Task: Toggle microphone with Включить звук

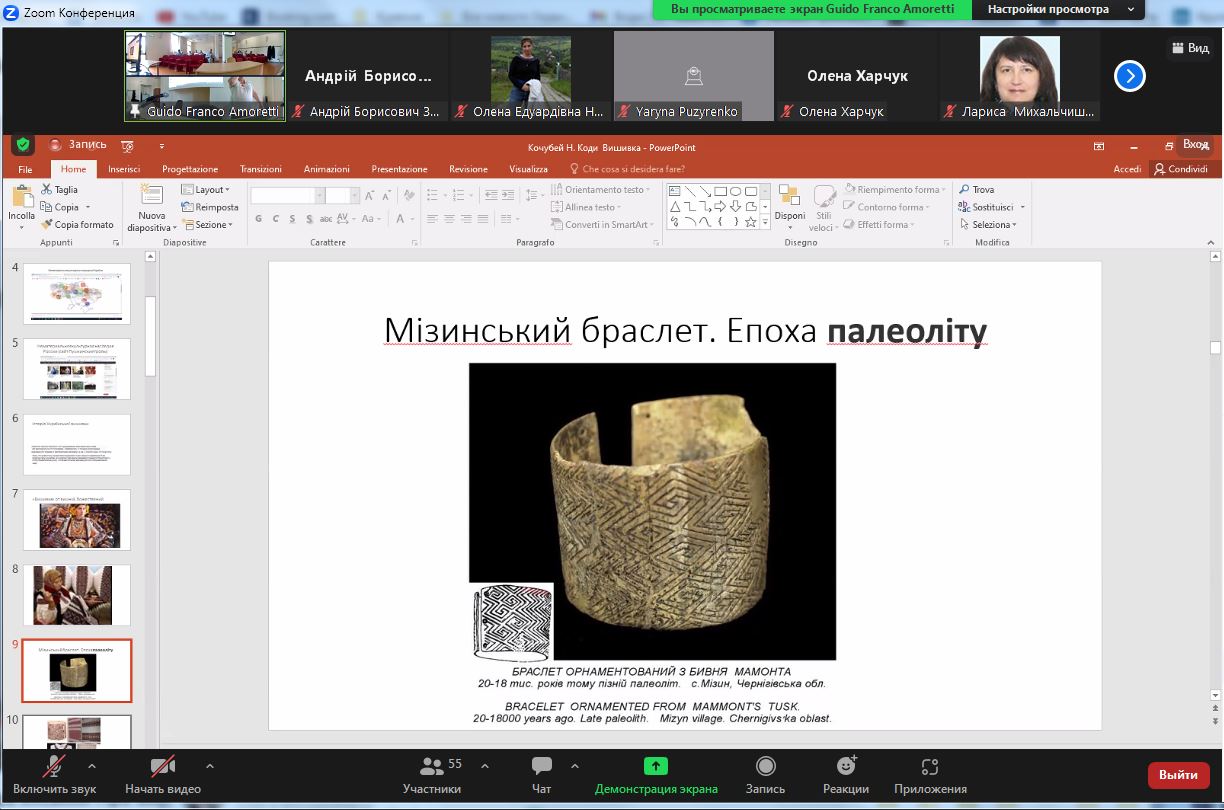Action: [x=54, y=767]
